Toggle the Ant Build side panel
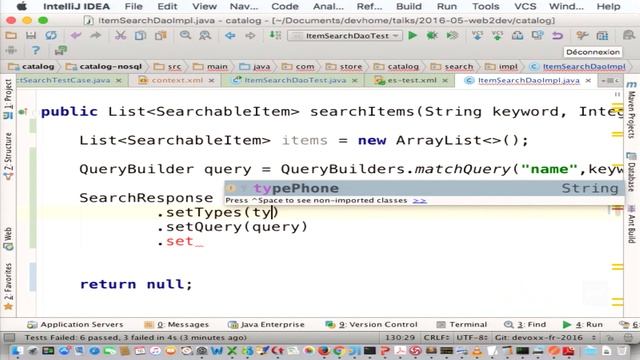The image size is (640, 360). coord(631,224)
